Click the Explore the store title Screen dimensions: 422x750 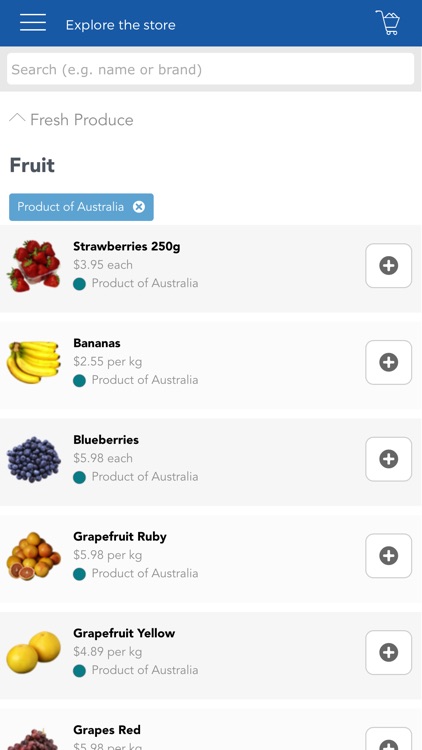click(121, 25)
